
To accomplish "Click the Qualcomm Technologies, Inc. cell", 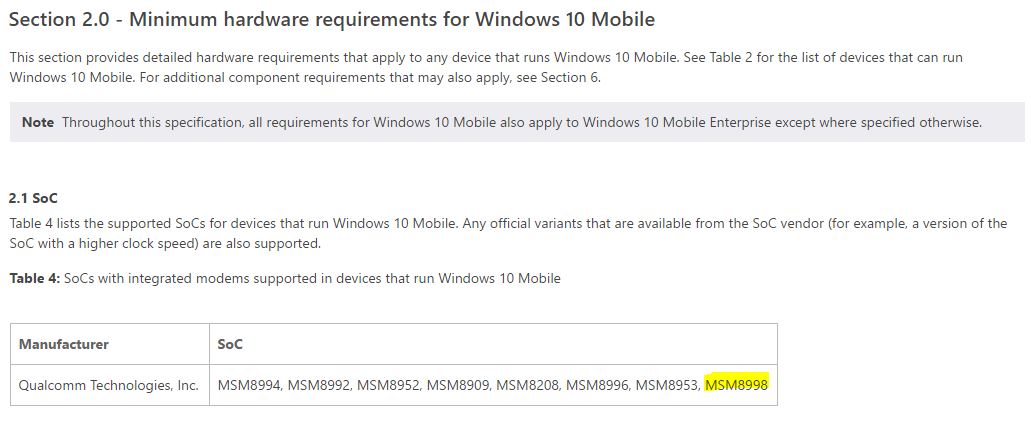I will point(108,385).
